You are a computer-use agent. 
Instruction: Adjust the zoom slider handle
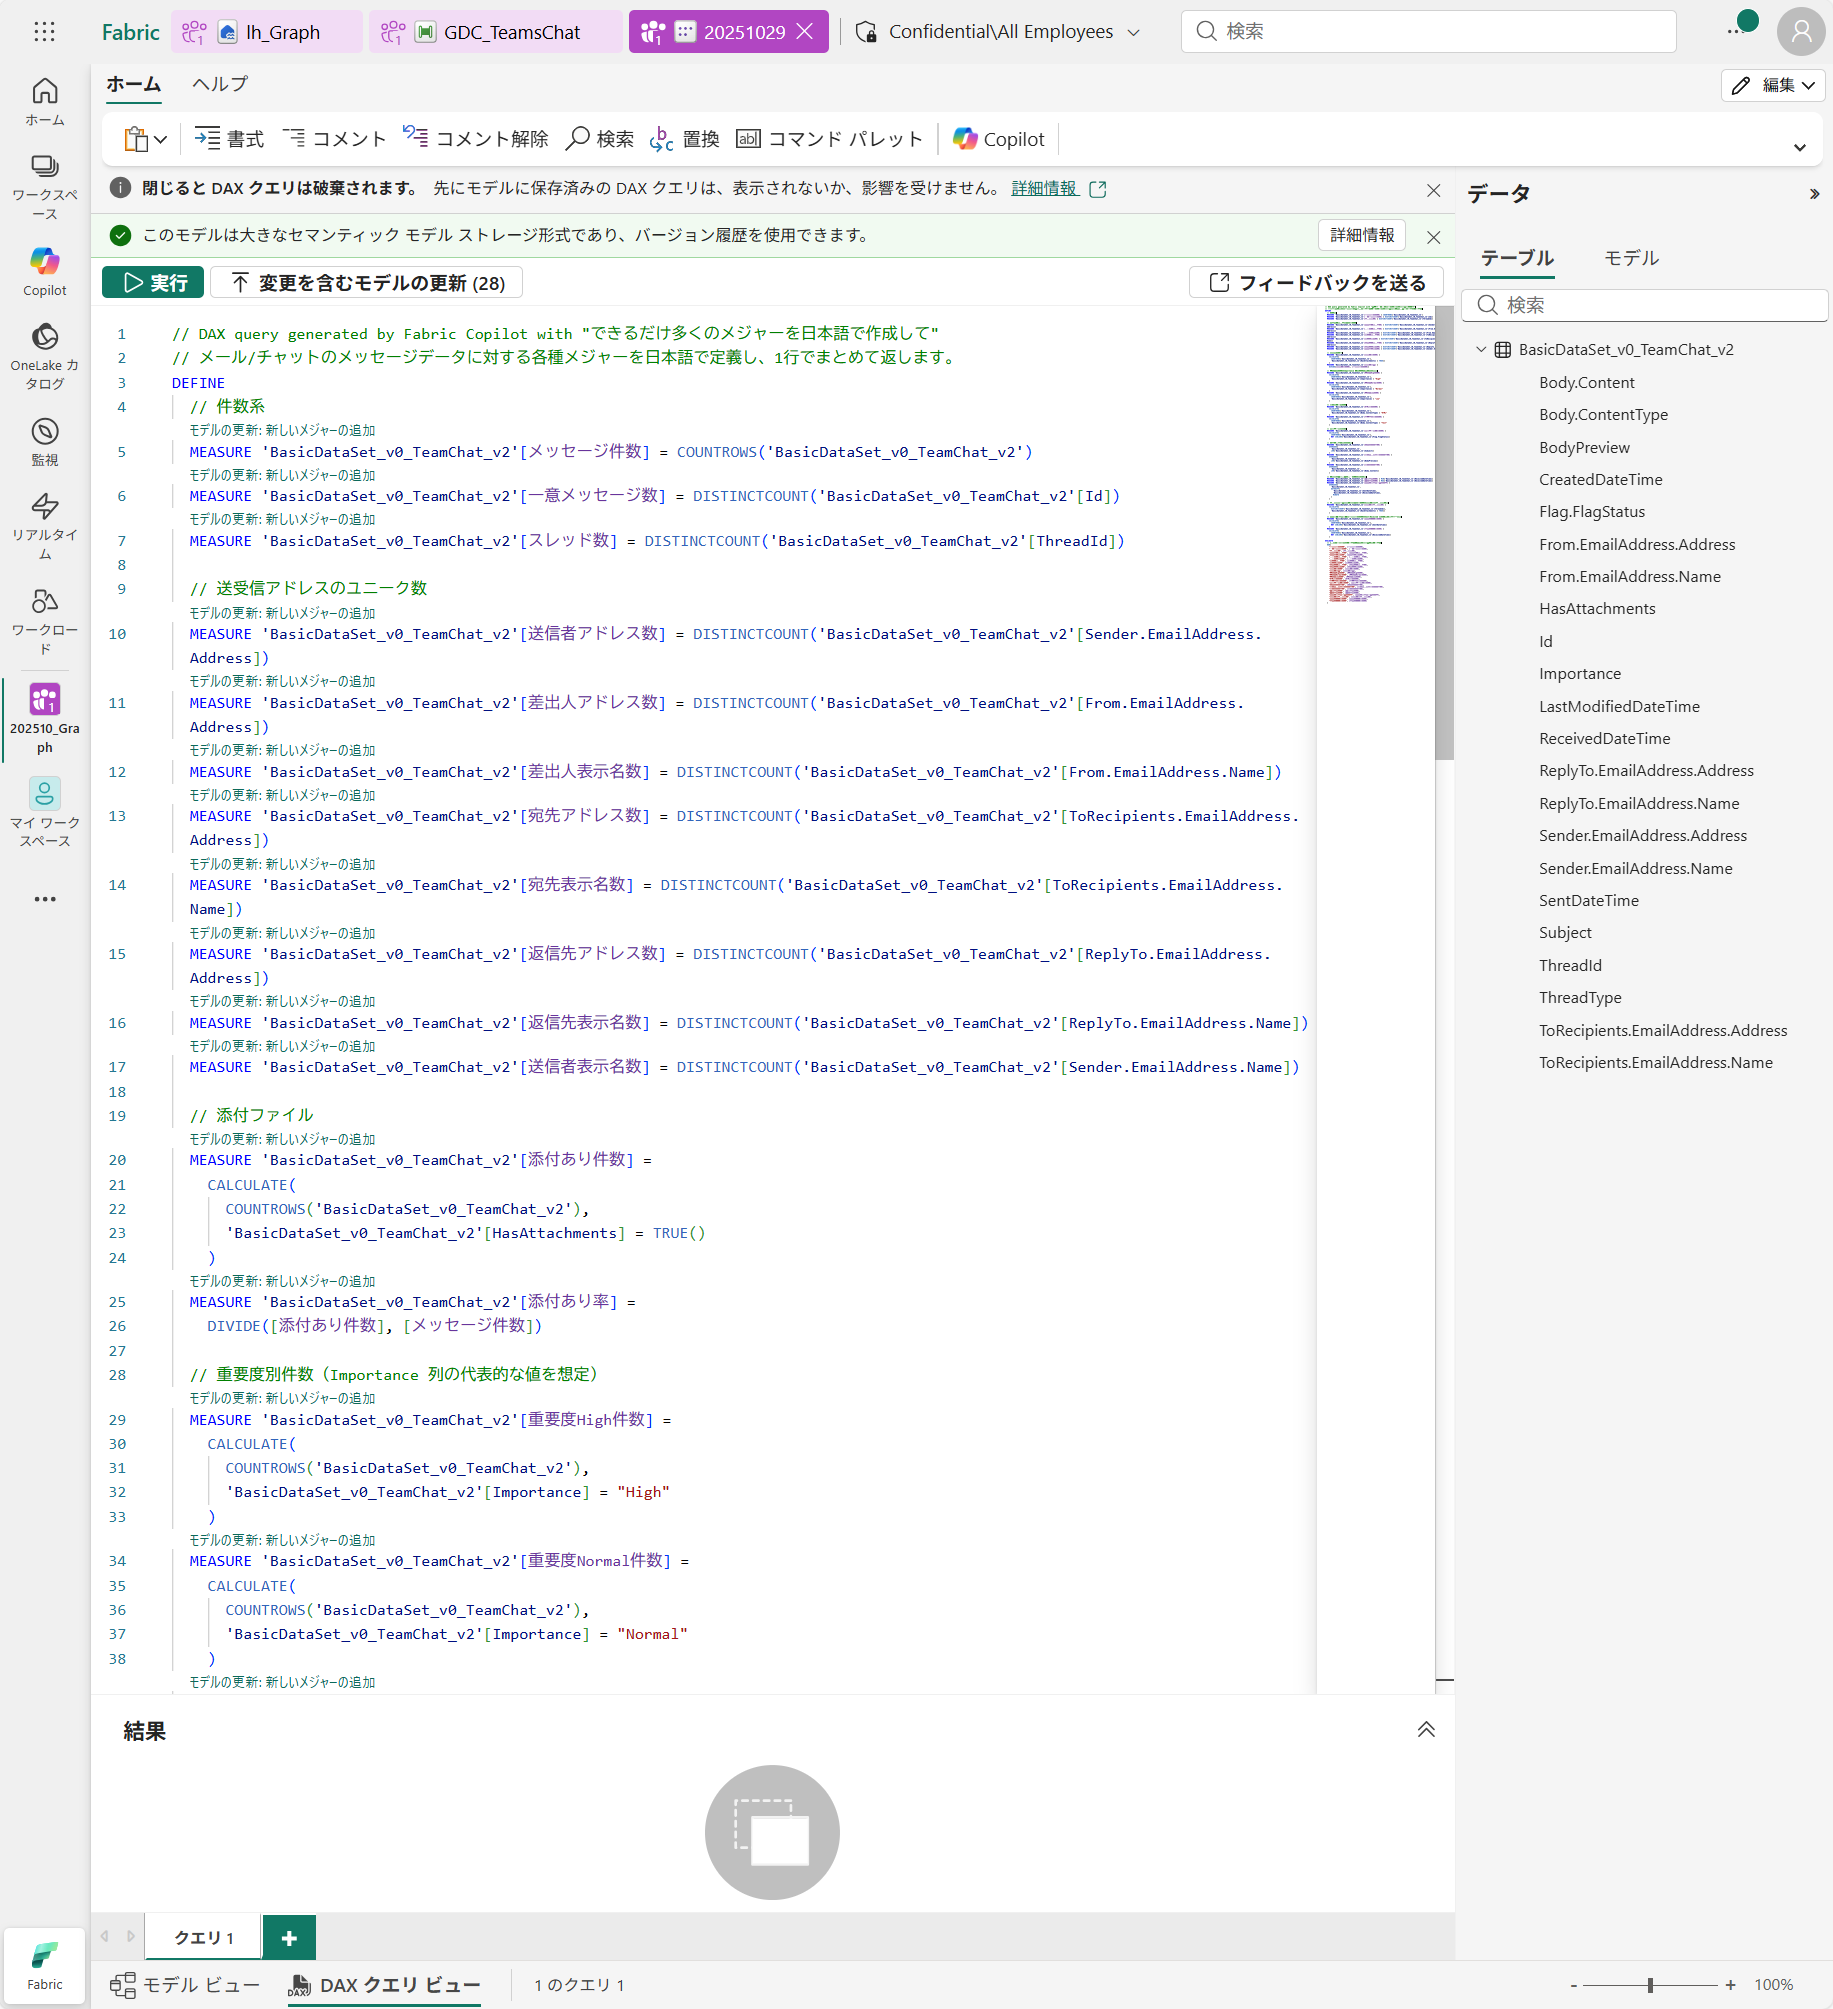coord(1650,1985)
